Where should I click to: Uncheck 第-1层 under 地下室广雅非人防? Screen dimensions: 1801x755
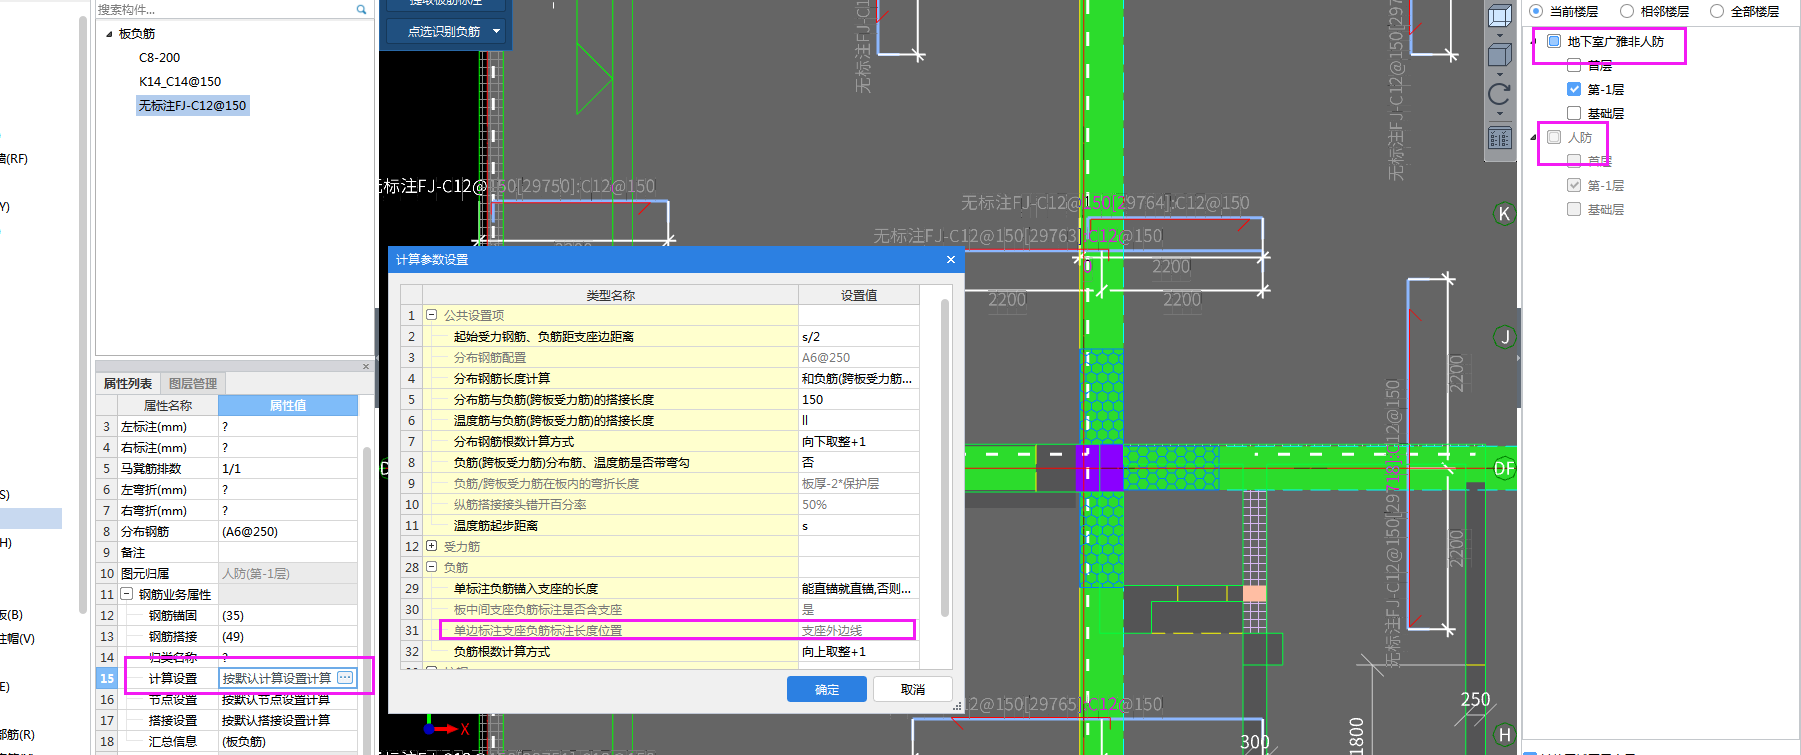(x=1574, y=89)
